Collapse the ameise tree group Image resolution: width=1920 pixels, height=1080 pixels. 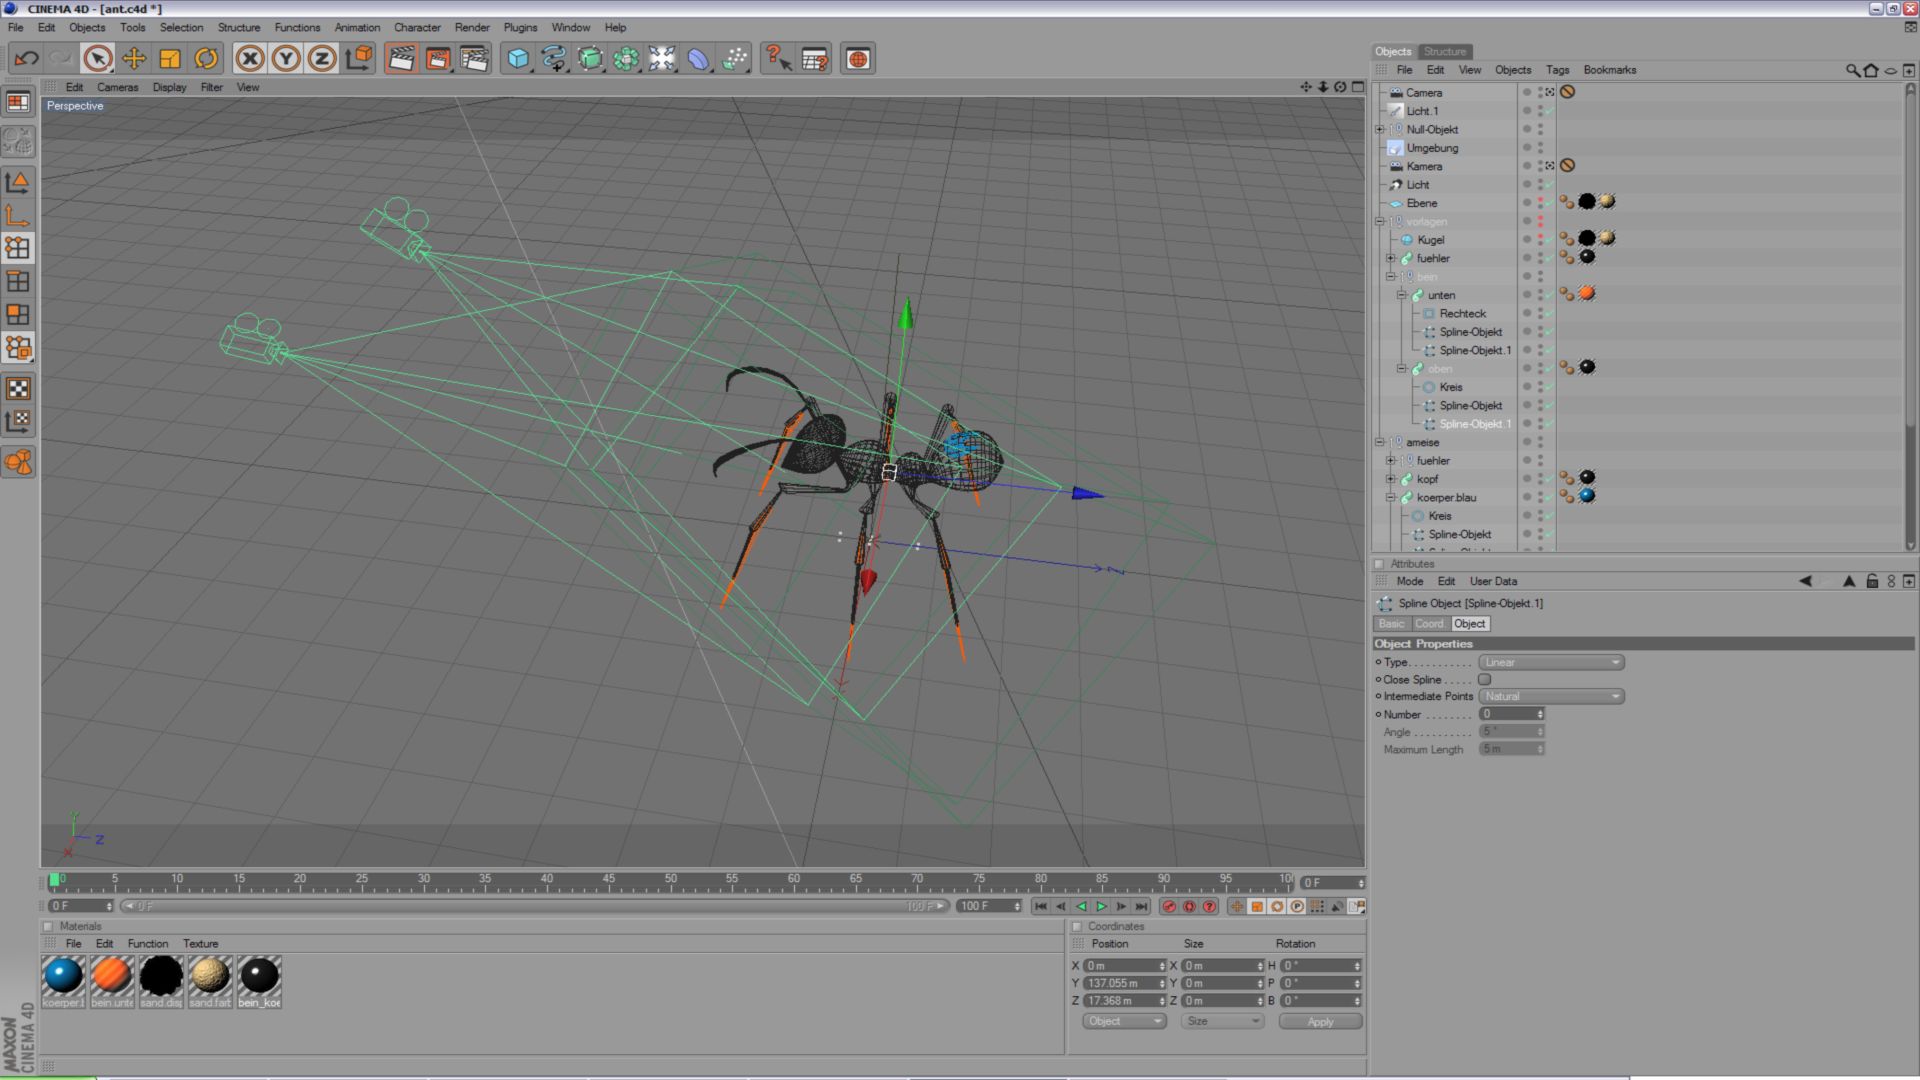click(1380, 442)
